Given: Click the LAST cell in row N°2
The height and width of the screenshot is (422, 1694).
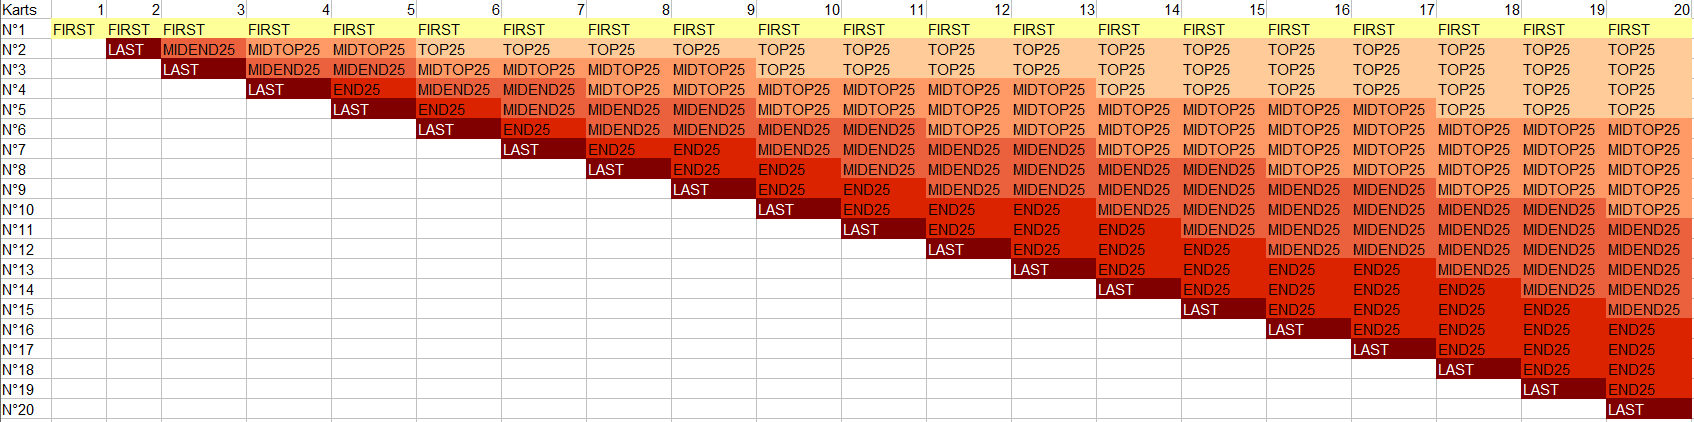Looking at the screenshot, I should click(133, 50).
